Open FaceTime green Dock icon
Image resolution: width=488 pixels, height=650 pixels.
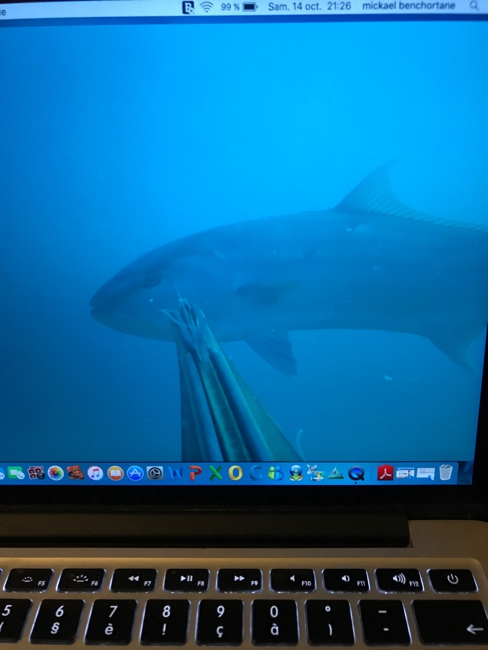tap(16, 473)
